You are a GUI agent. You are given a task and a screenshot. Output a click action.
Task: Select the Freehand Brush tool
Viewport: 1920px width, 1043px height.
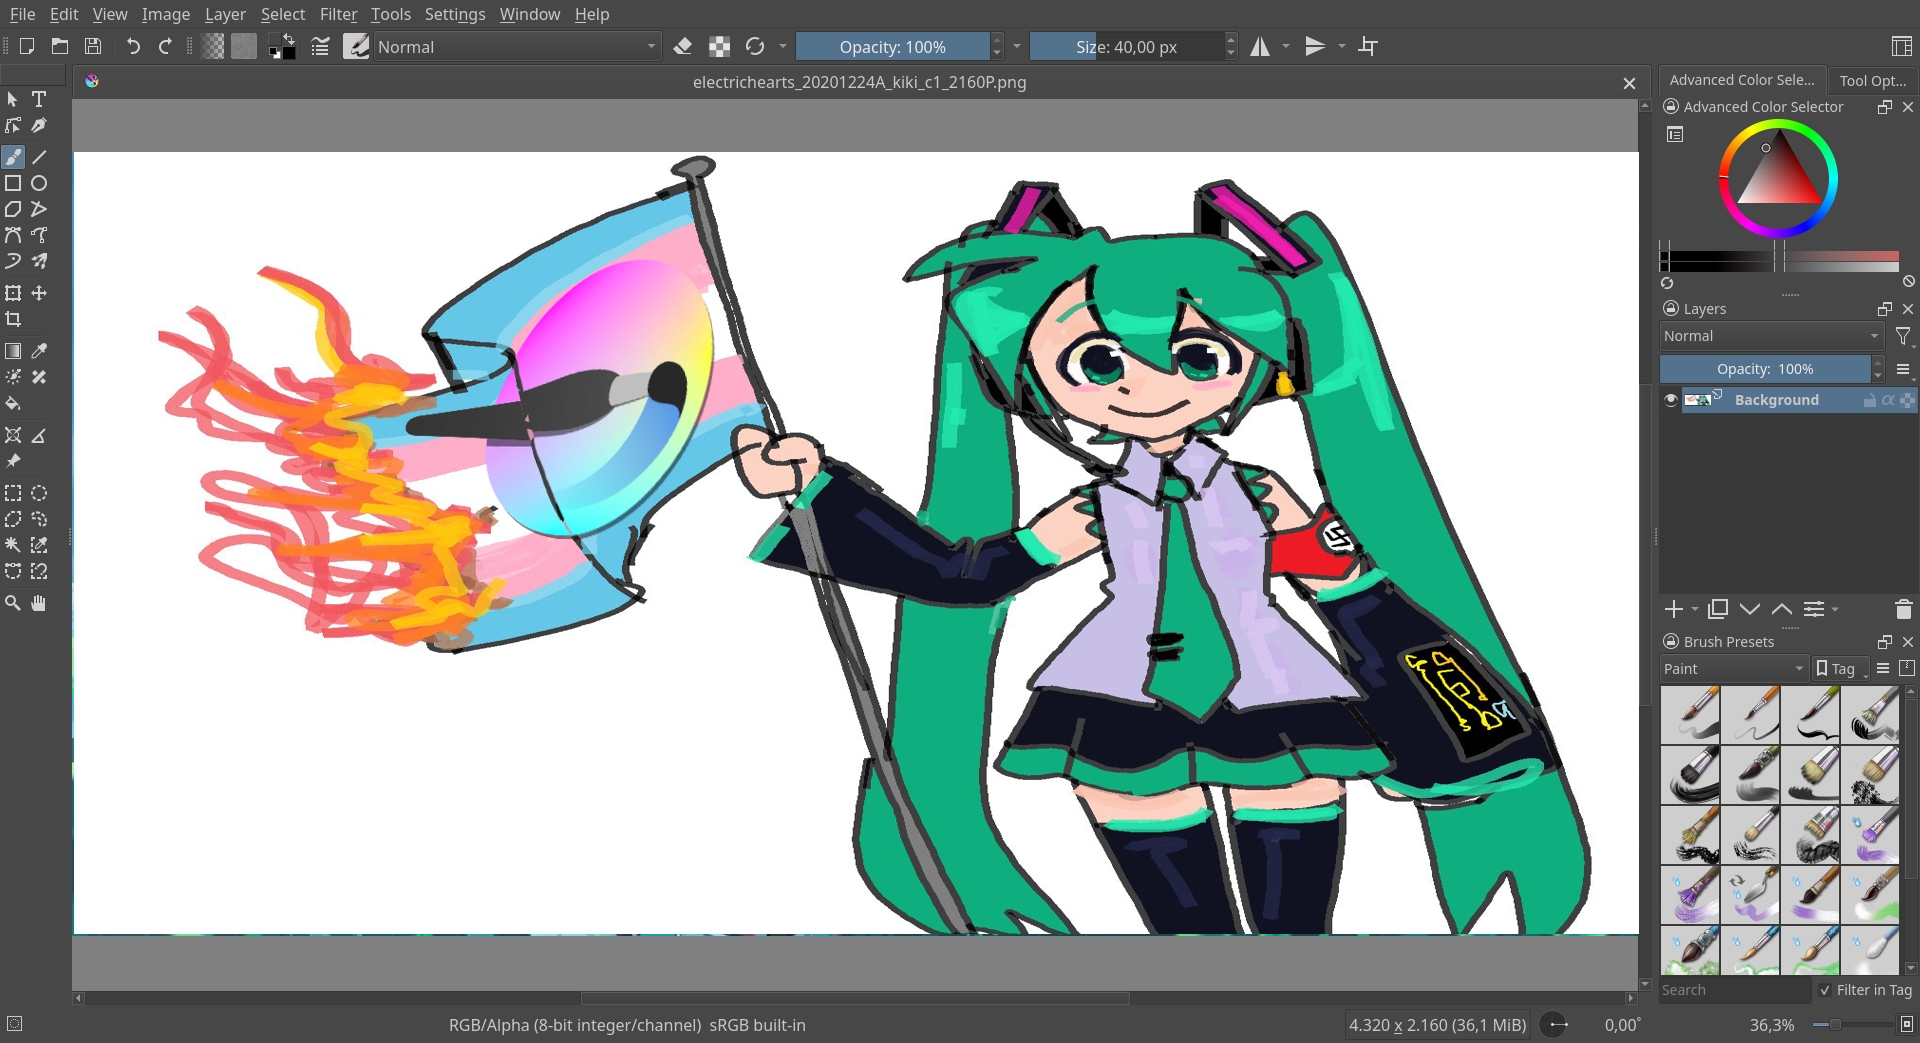point(13,157)
